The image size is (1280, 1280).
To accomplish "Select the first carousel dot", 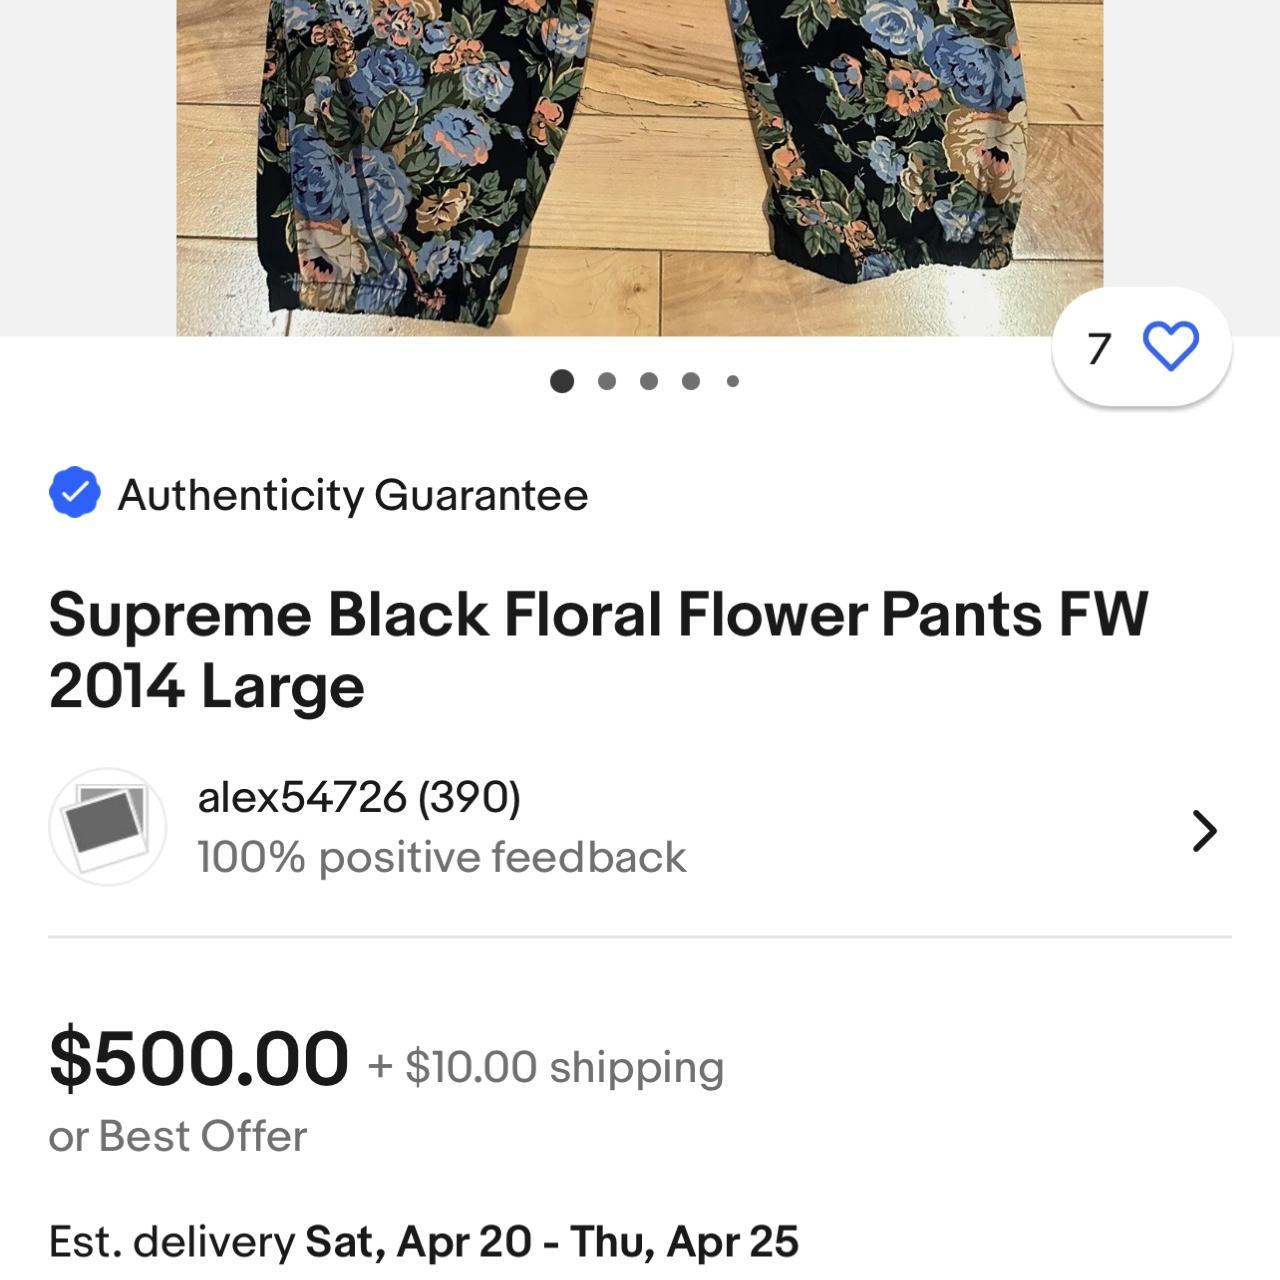I will [x=563, y=380].
